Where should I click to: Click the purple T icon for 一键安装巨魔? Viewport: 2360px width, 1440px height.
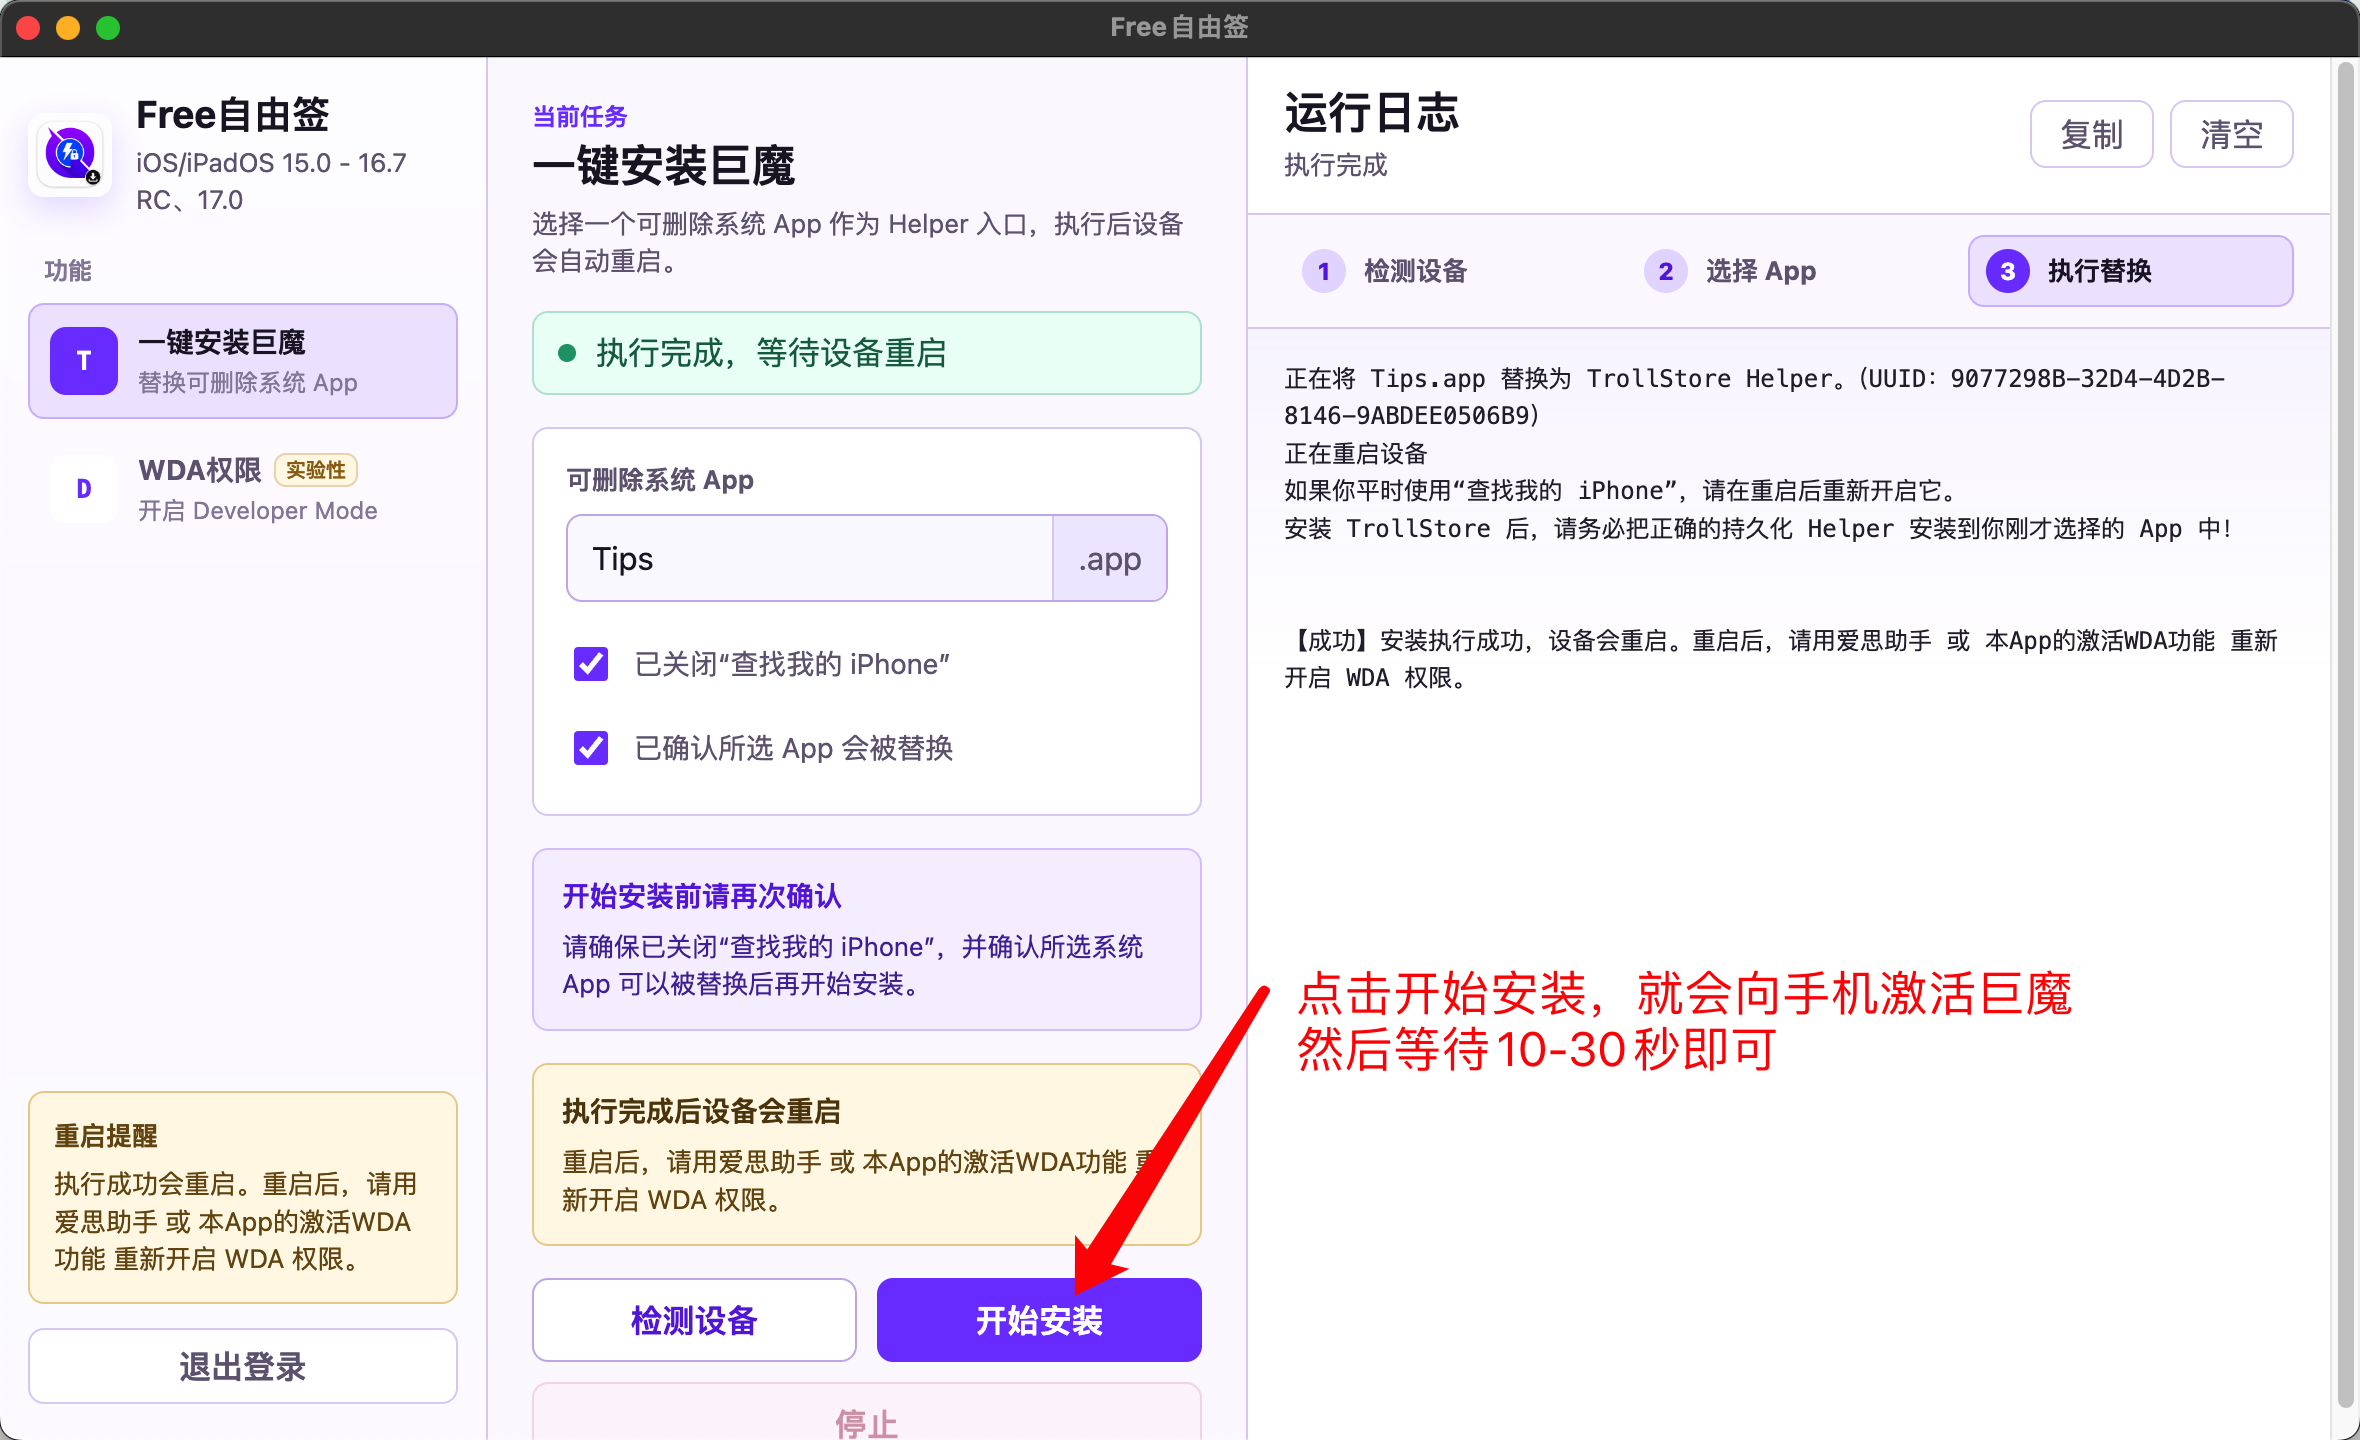(x=84, y=361)
